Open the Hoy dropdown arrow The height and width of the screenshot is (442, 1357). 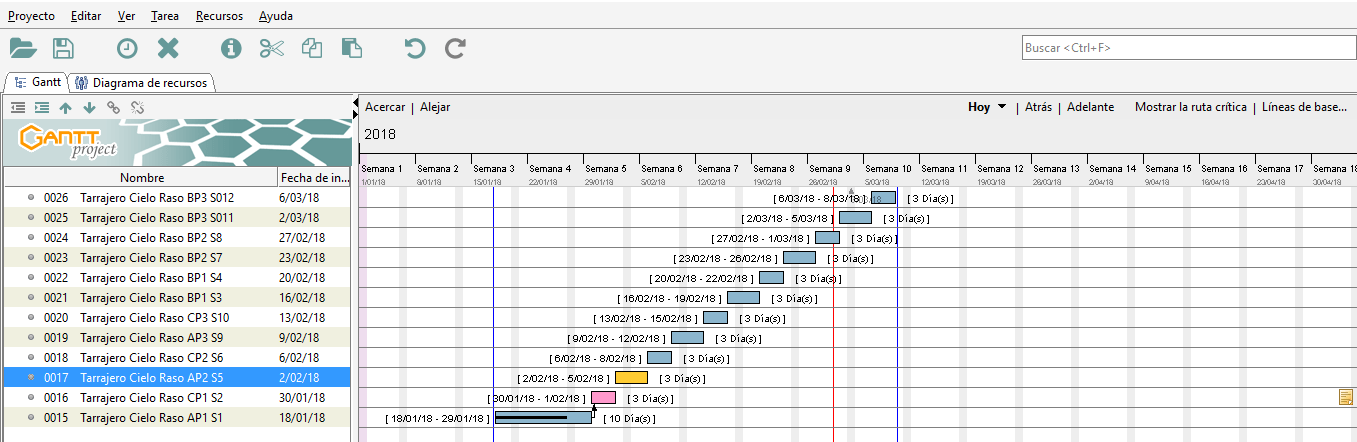tap(1002, 107)
